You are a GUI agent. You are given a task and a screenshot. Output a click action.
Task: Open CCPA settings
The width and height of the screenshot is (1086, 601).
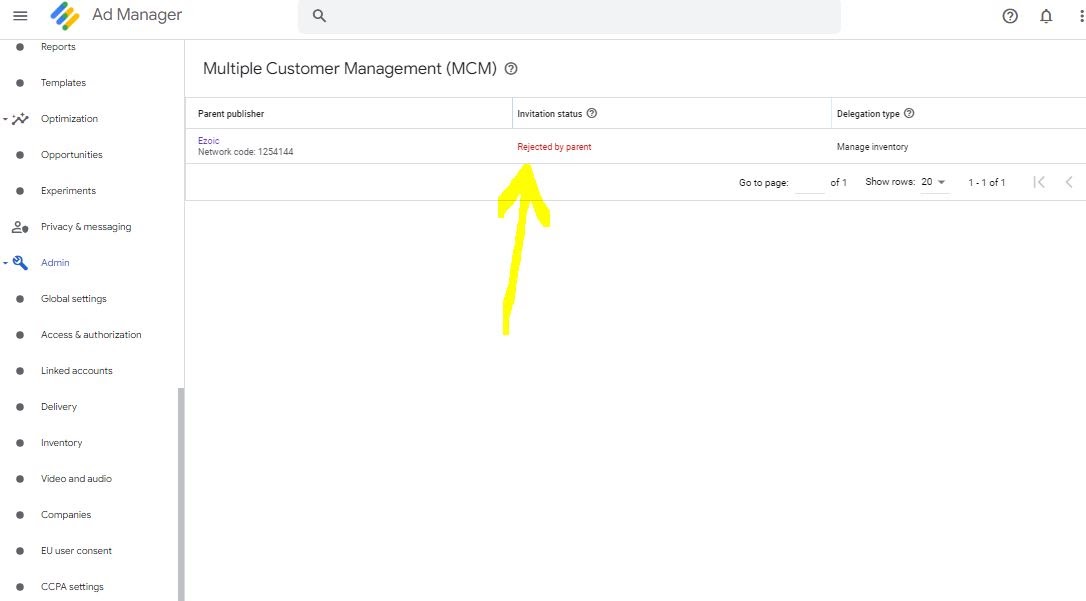pyautogui.click(x=72, y=586)
